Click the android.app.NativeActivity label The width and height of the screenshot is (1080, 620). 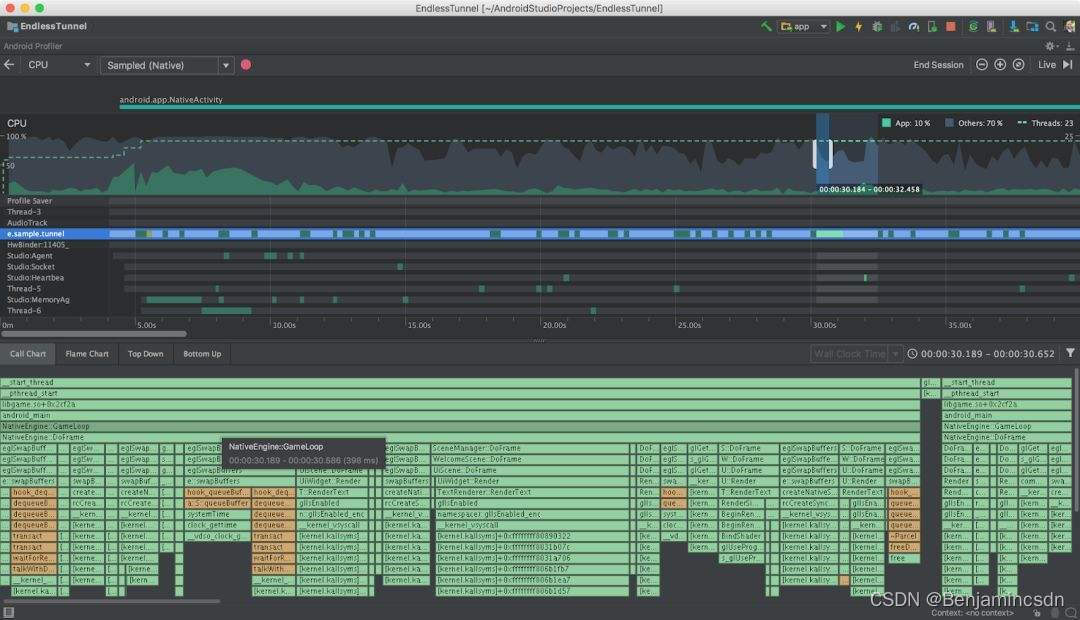171,100
